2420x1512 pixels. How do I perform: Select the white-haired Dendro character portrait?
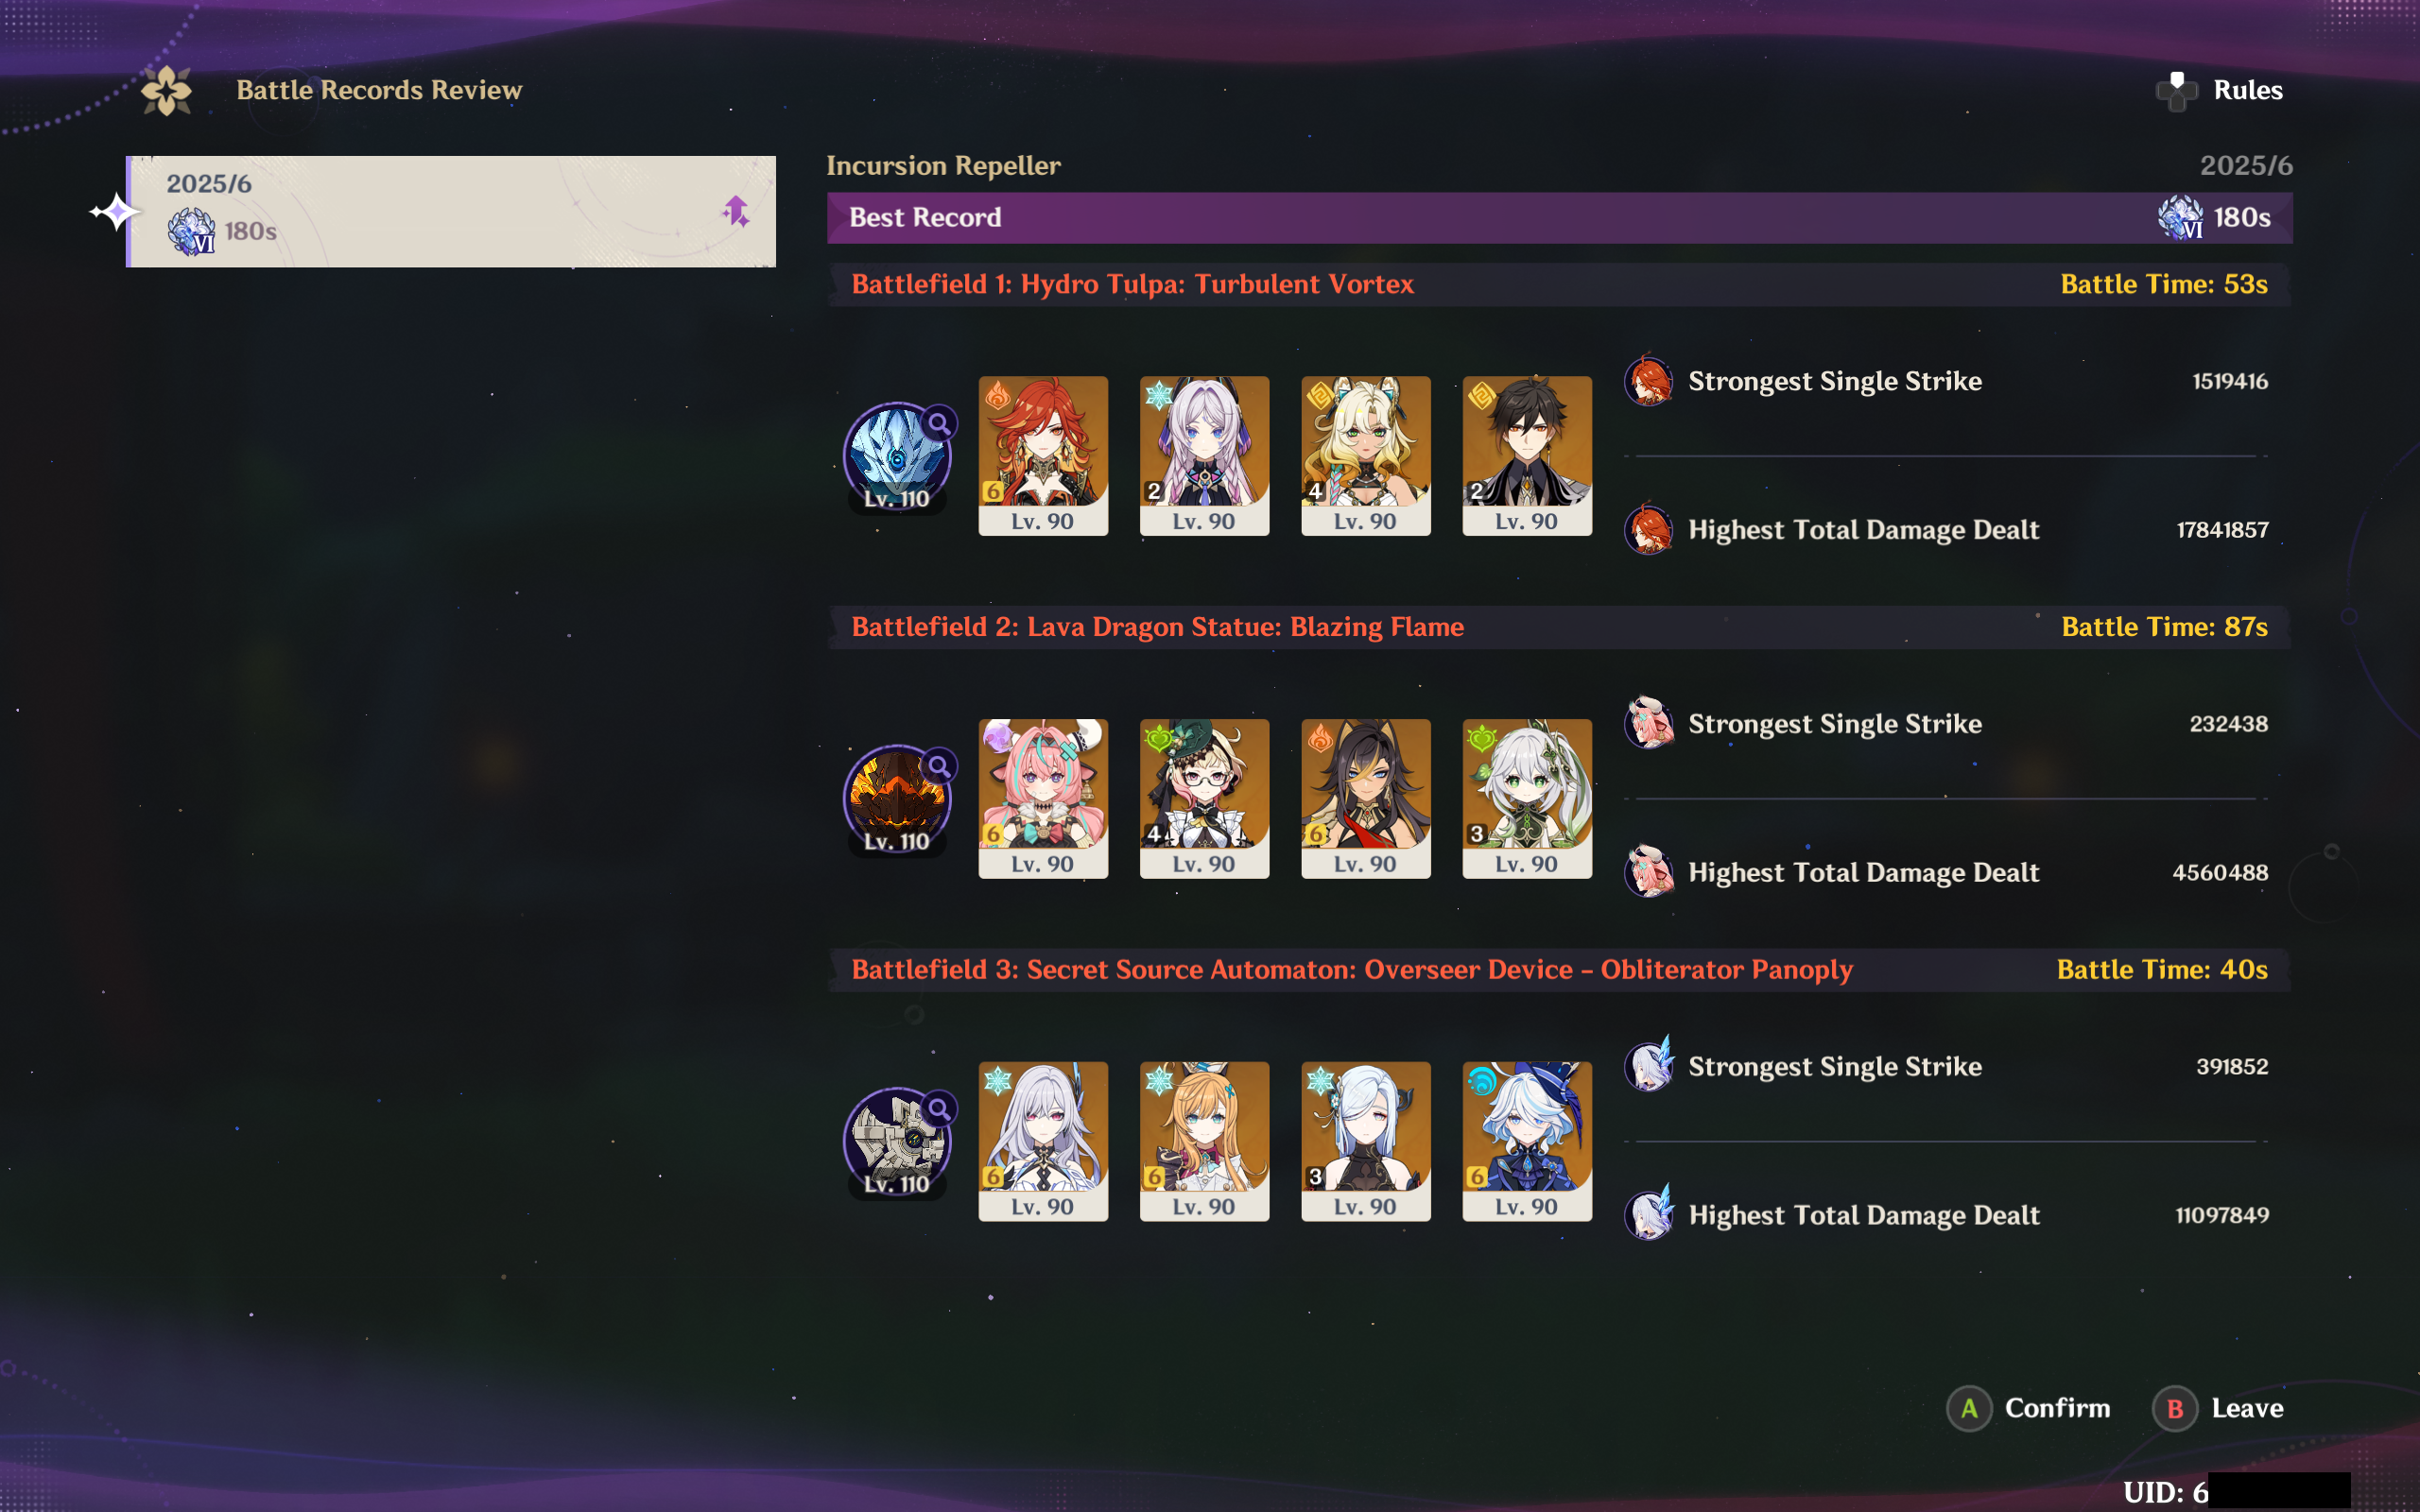pyautogui.click(x=1527, y=799)
